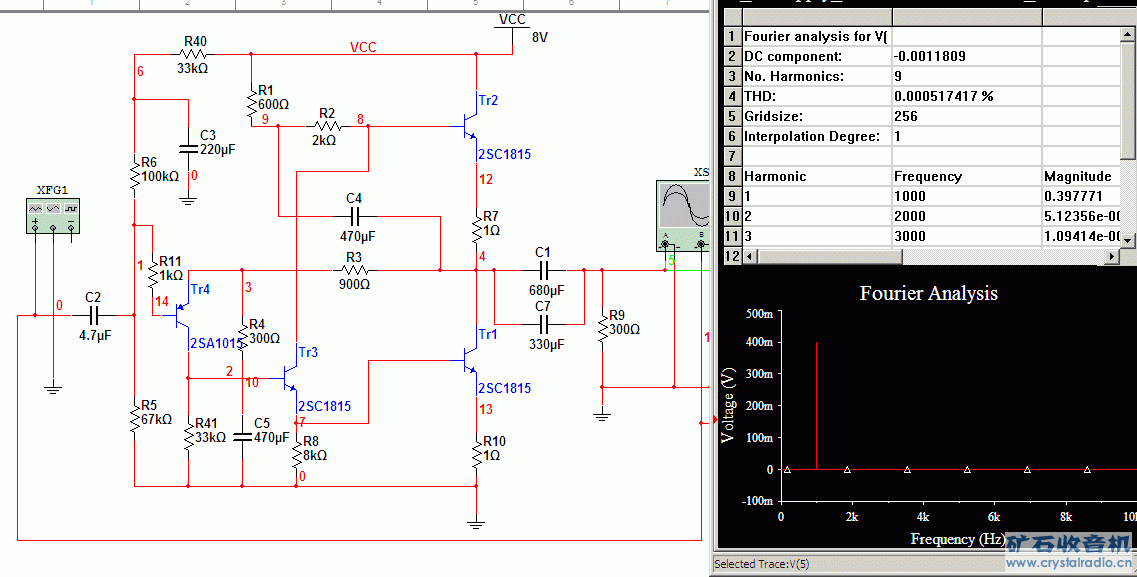Click resistor R3 900Ω

click(x=354, y=271)
